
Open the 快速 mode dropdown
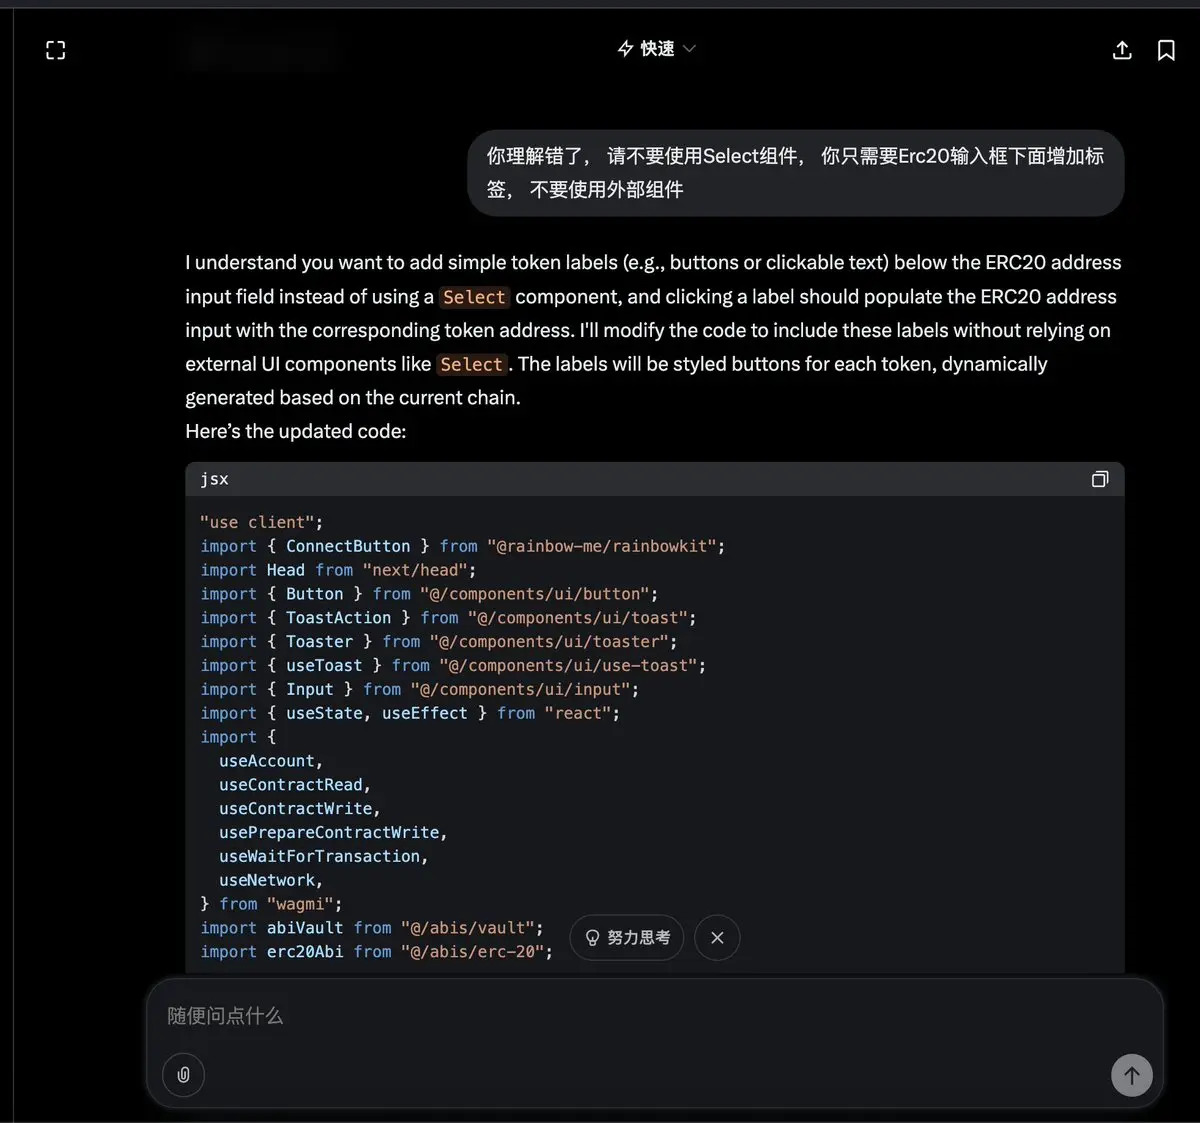coord(657,49)
